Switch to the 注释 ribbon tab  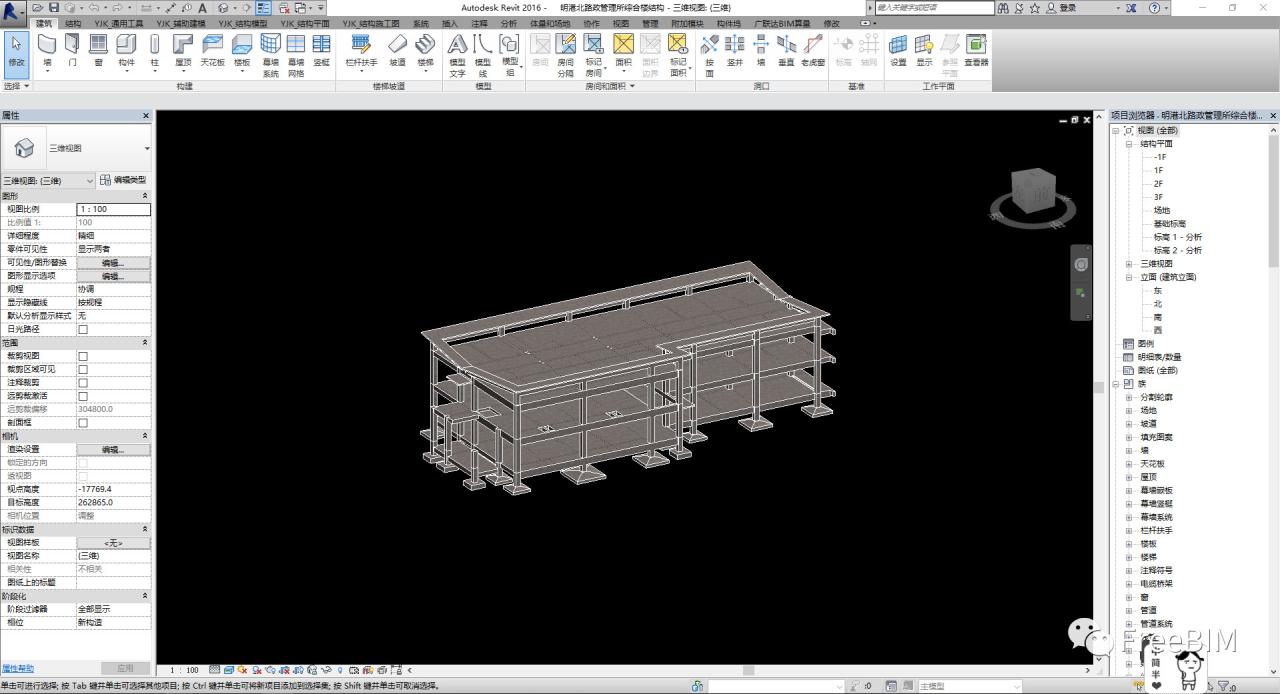479,23
